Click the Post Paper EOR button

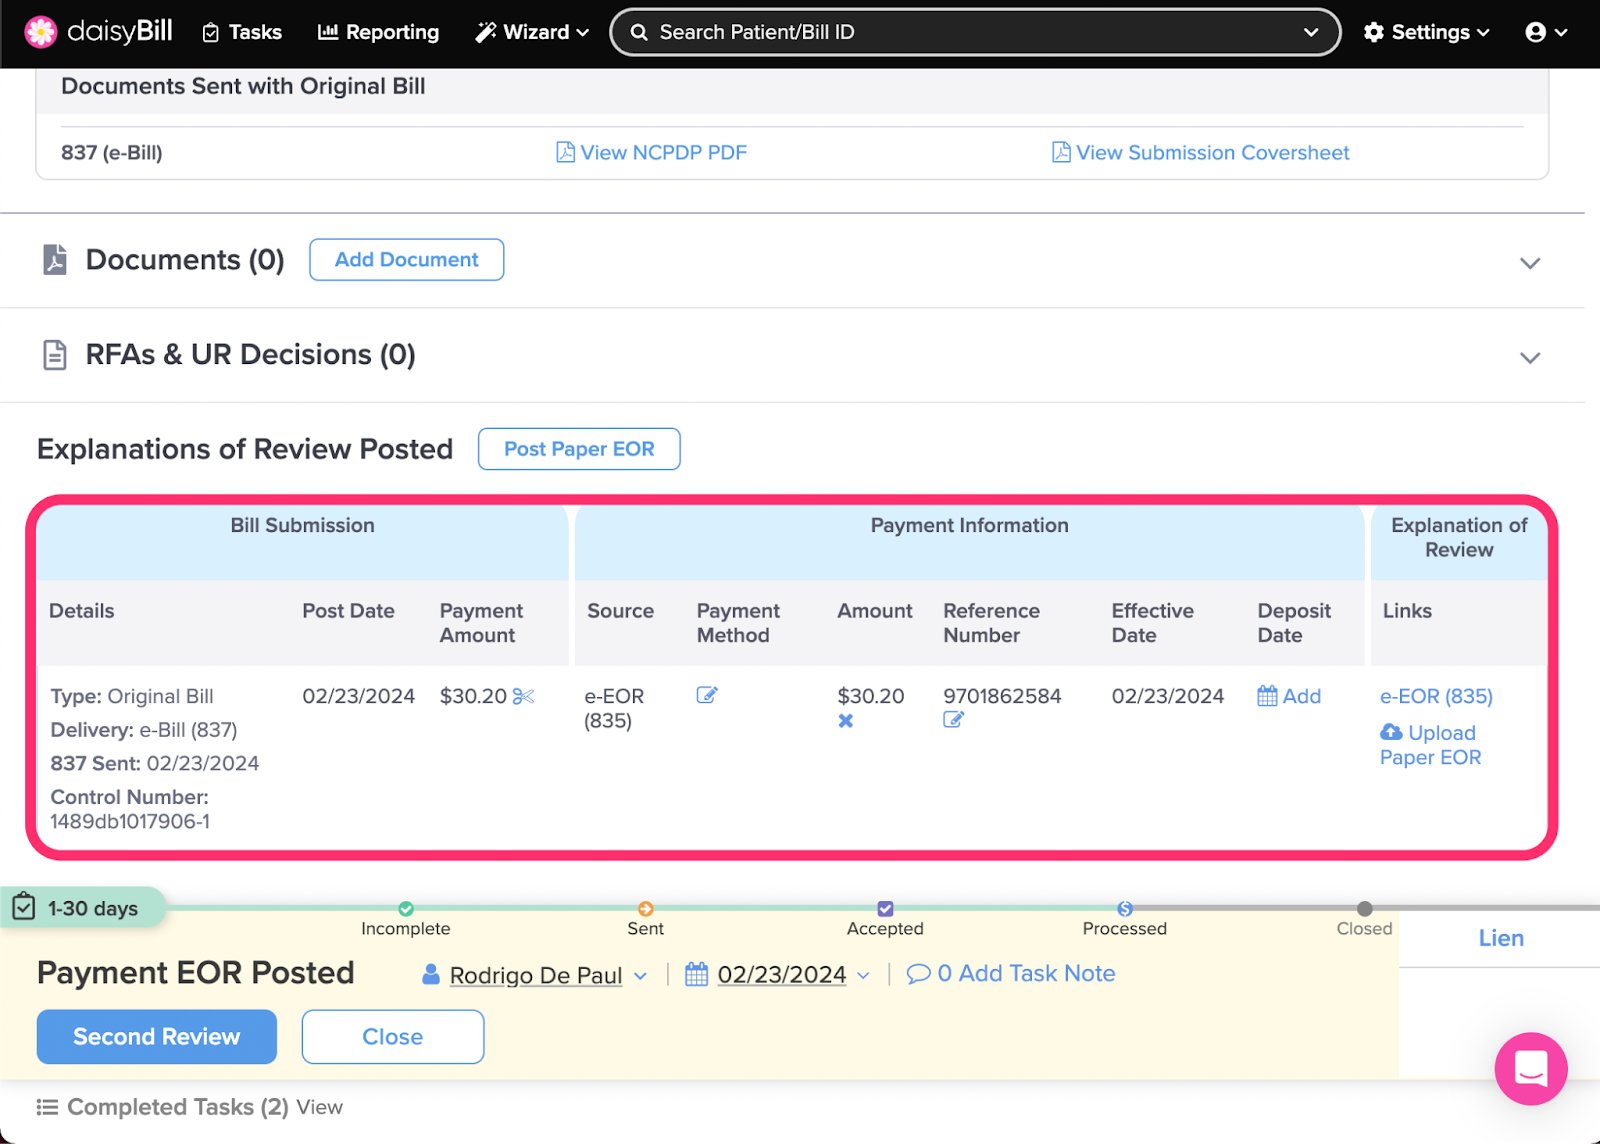pos(579,449)
